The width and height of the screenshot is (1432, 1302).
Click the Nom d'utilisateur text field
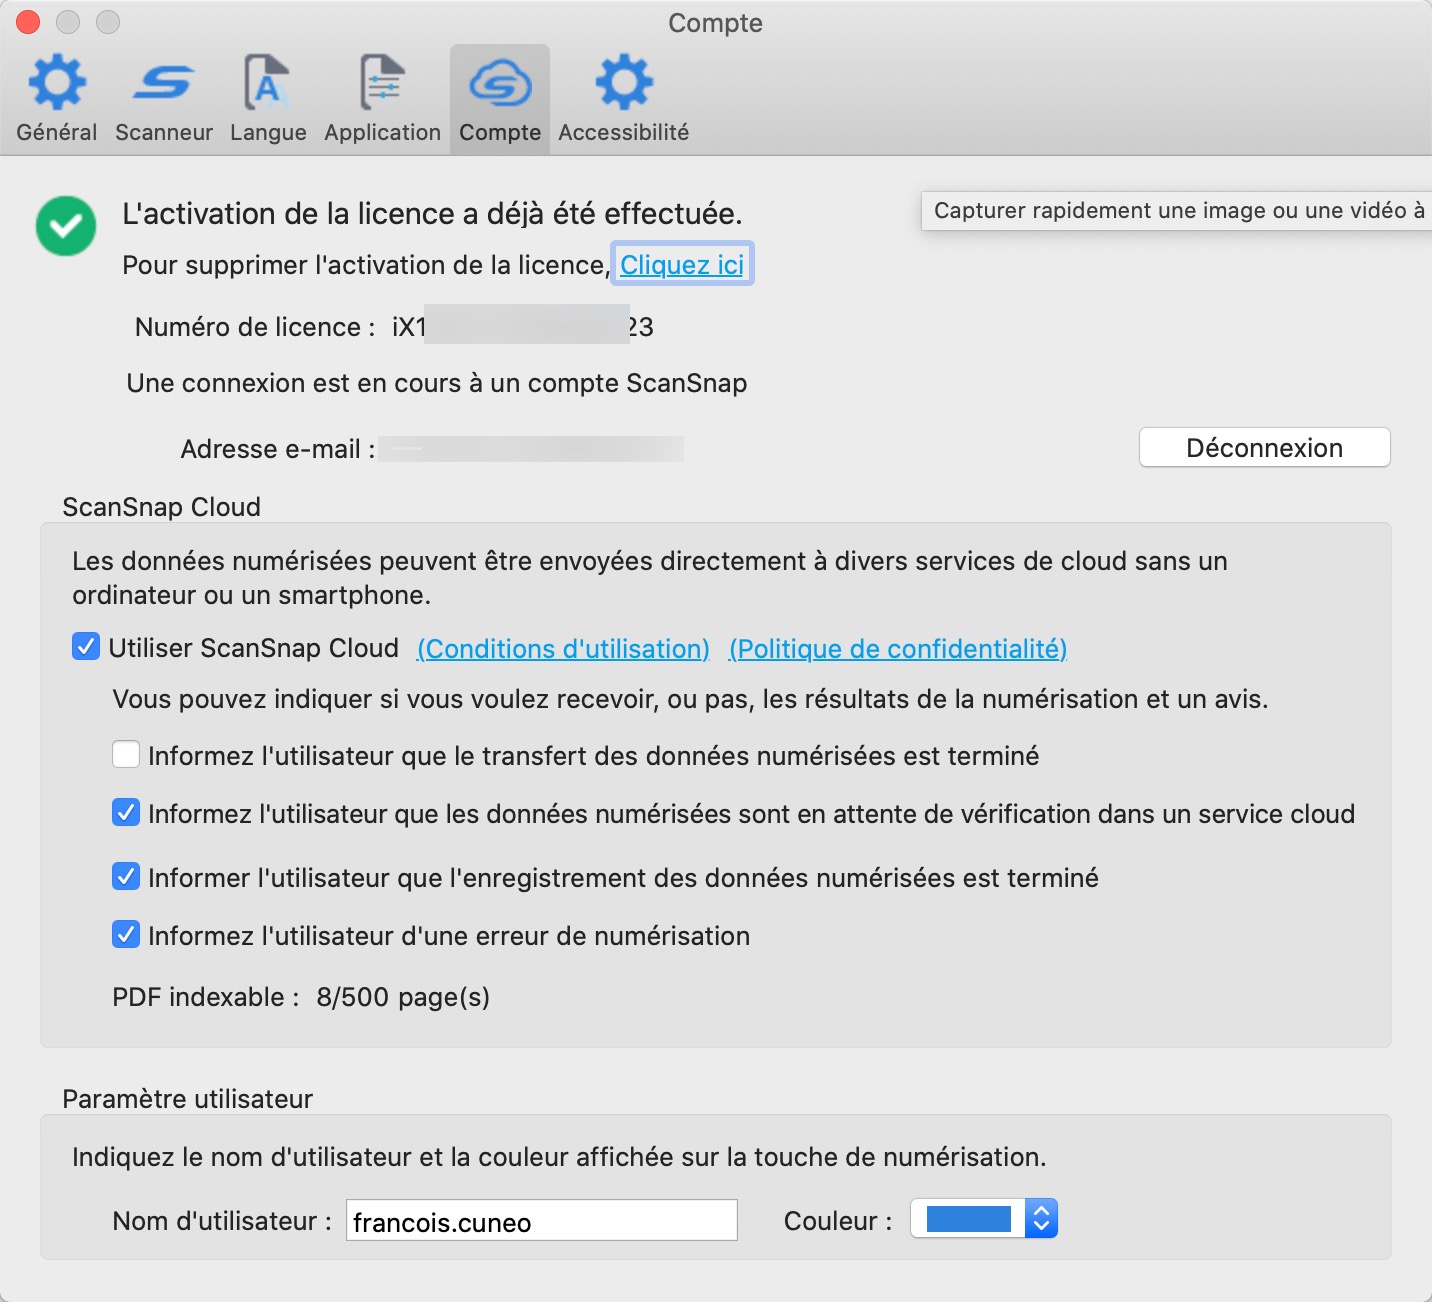pyautogui.click(x=542, y=1220)
